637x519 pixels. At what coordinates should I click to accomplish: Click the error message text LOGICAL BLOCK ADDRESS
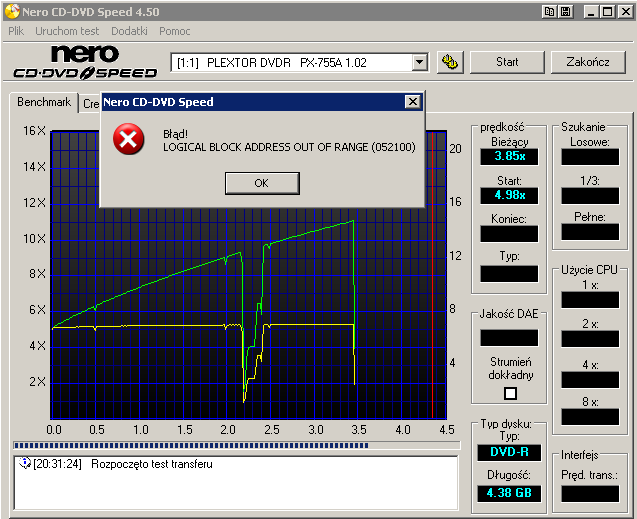coord(289,147)
